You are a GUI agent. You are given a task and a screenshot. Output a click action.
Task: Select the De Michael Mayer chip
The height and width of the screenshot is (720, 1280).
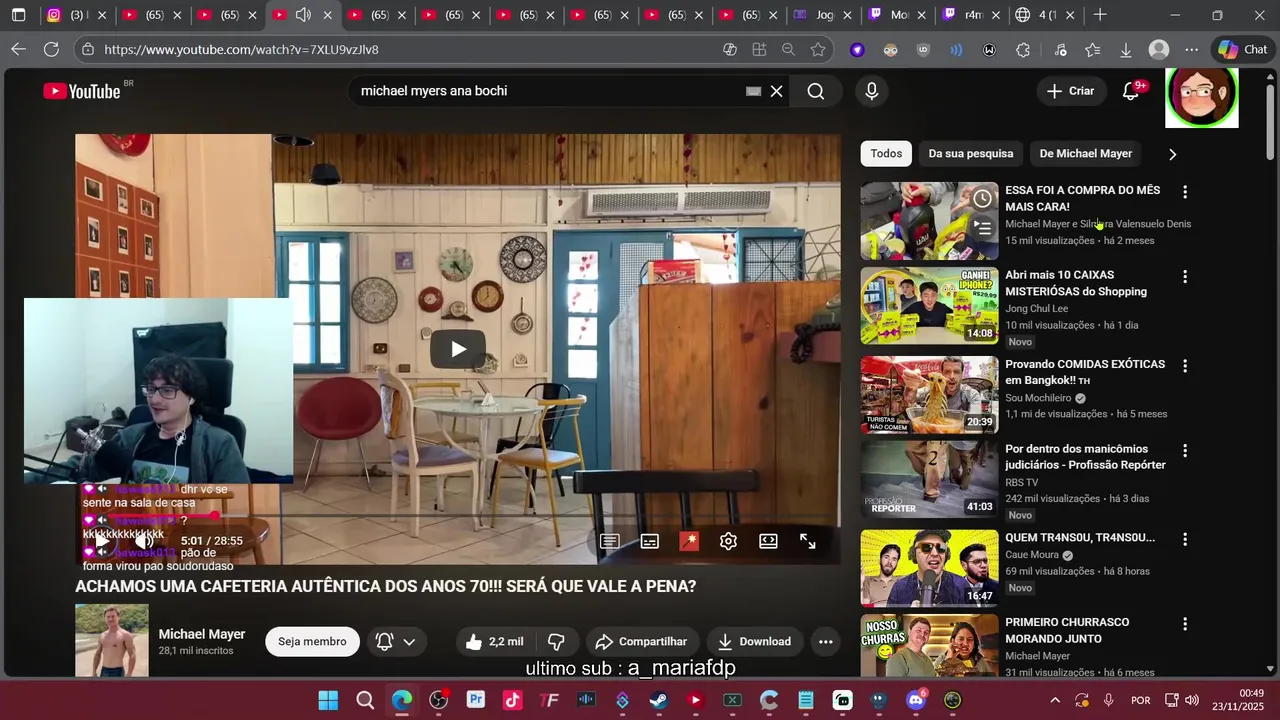(x=1086, y=153)
